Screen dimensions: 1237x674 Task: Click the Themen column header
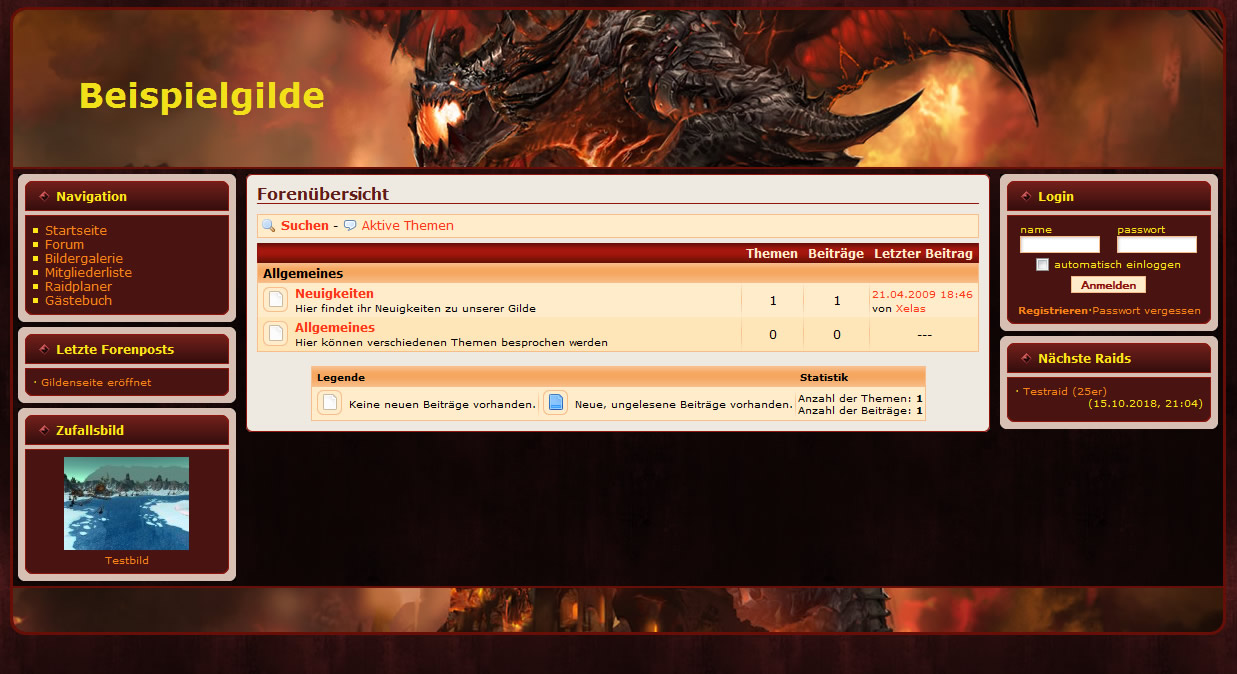point(772,254)
